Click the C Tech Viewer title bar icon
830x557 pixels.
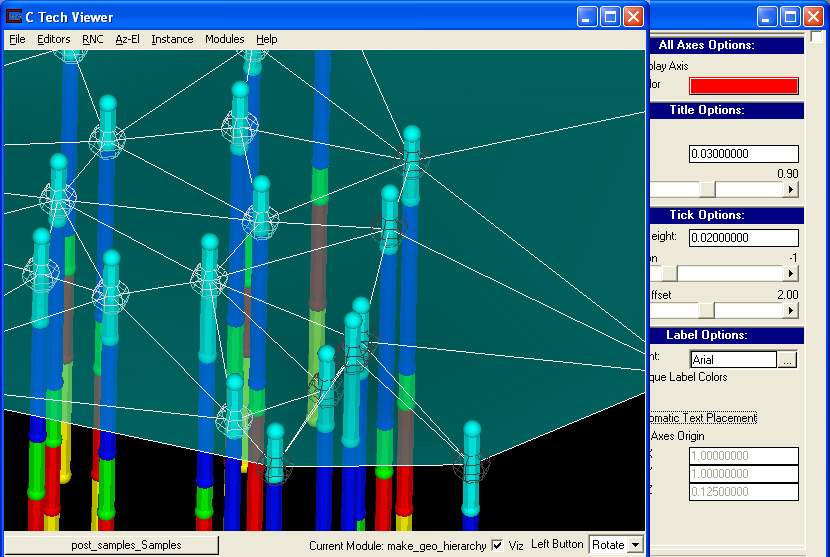tap(14, 17)
